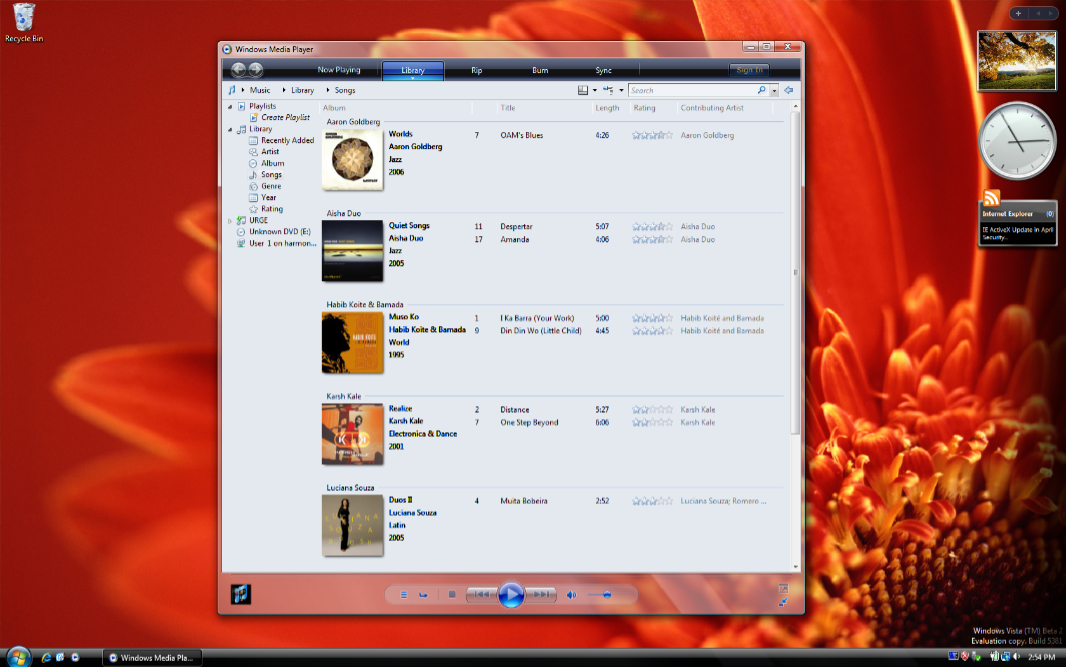Click the Vista Start orb
This screenshot has width=1066, height=667.
[17, 657]
